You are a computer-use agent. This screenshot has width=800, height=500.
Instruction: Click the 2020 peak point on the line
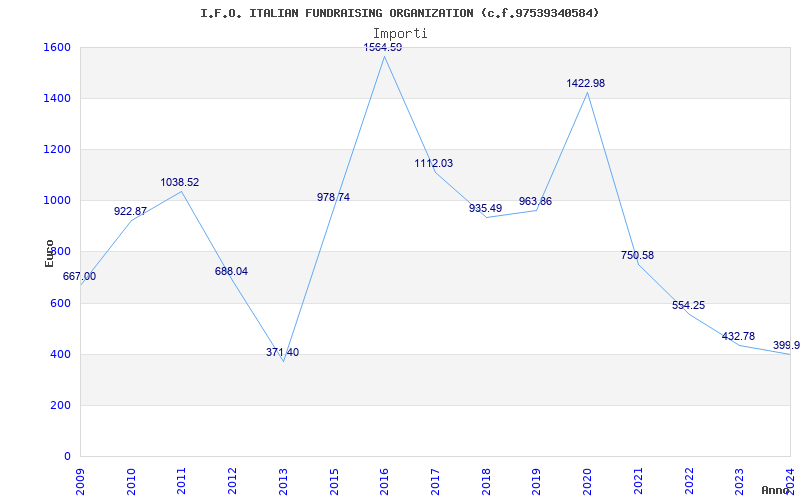click(587, 92)
